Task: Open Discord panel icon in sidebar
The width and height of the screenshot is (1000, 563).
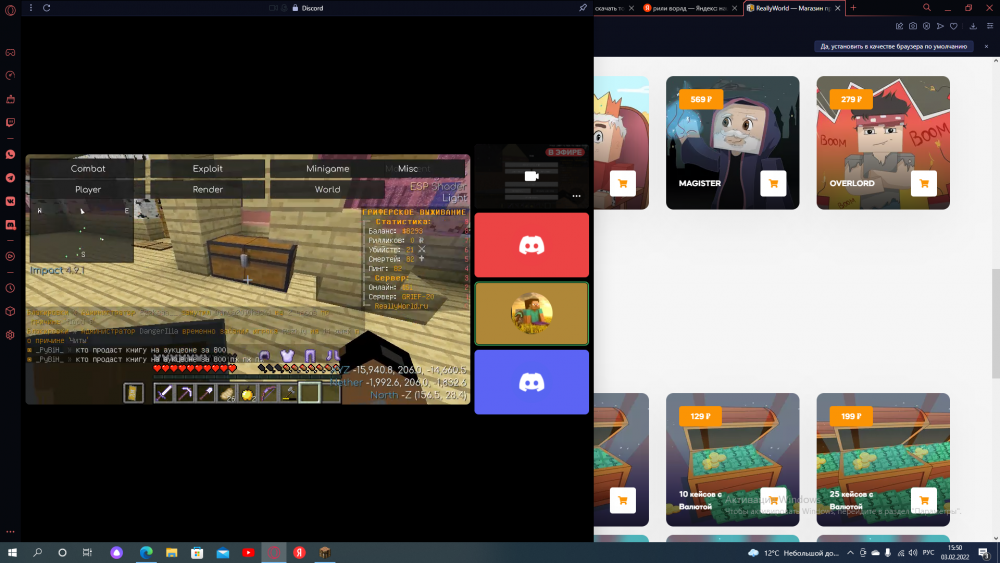Action: pyautogui.click(x=10, y=224)
